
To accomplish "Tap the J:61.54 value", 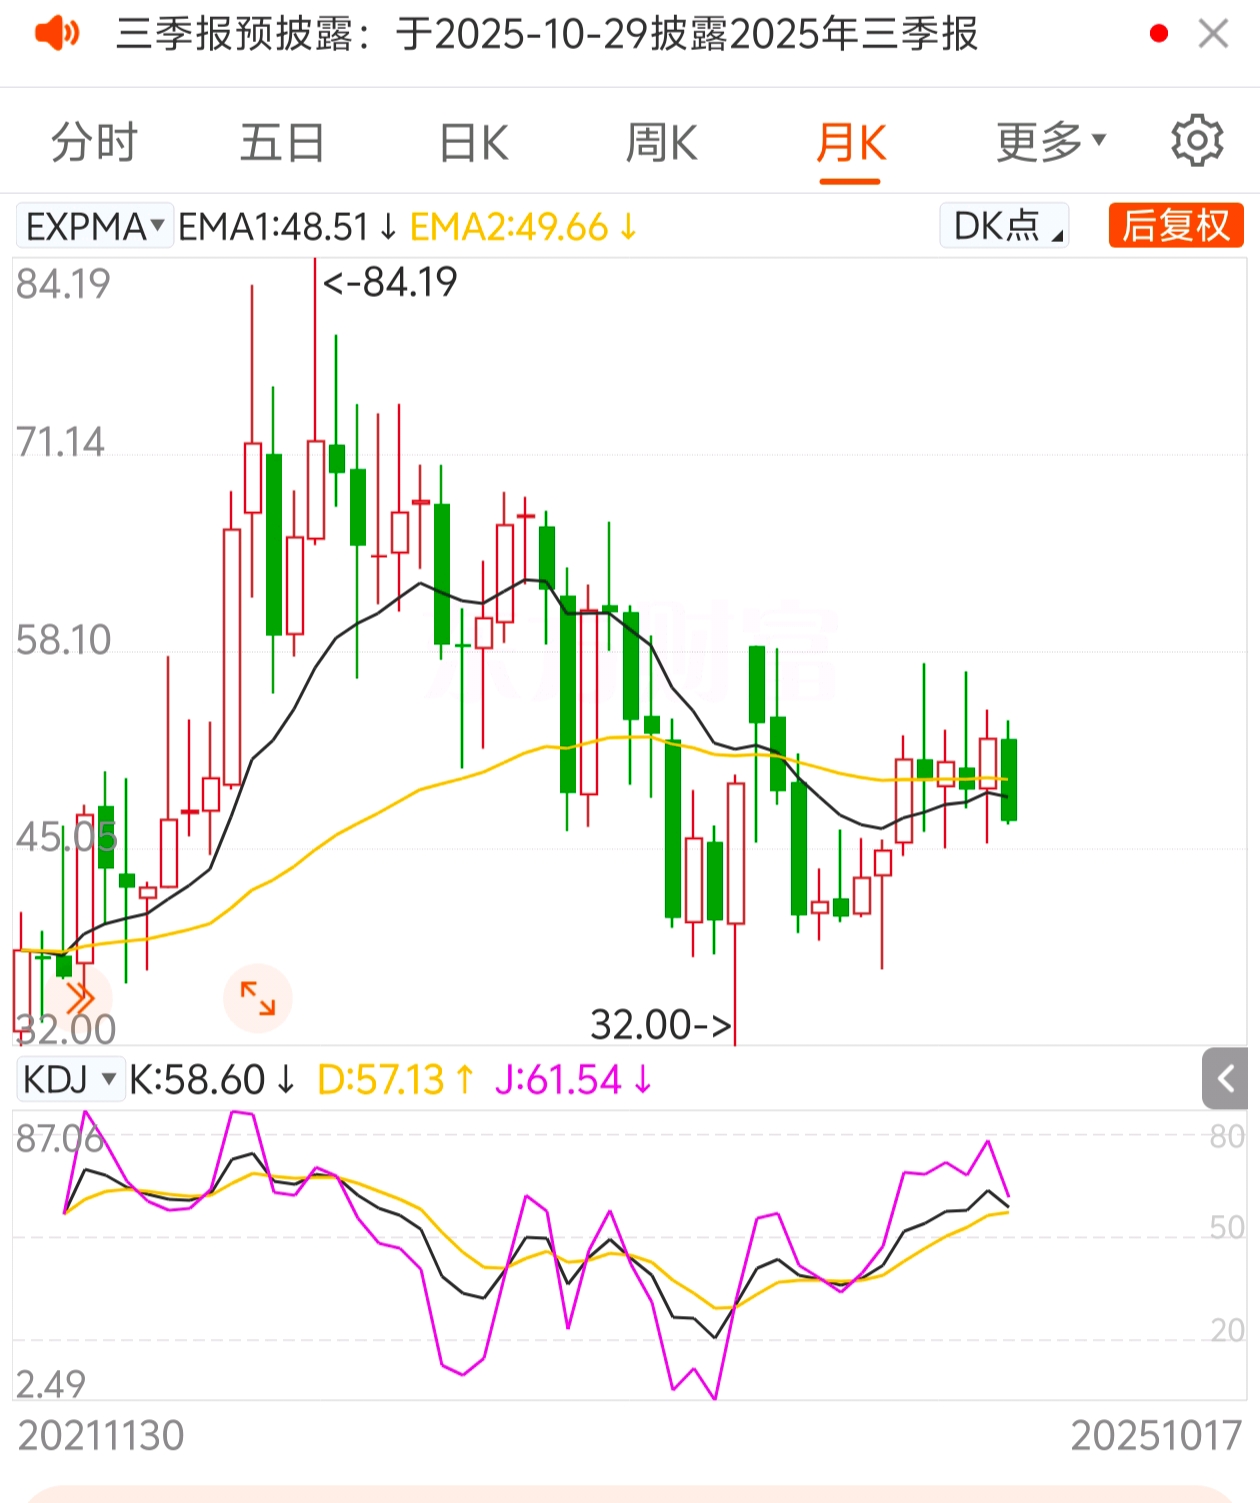I will point(574,1080).
